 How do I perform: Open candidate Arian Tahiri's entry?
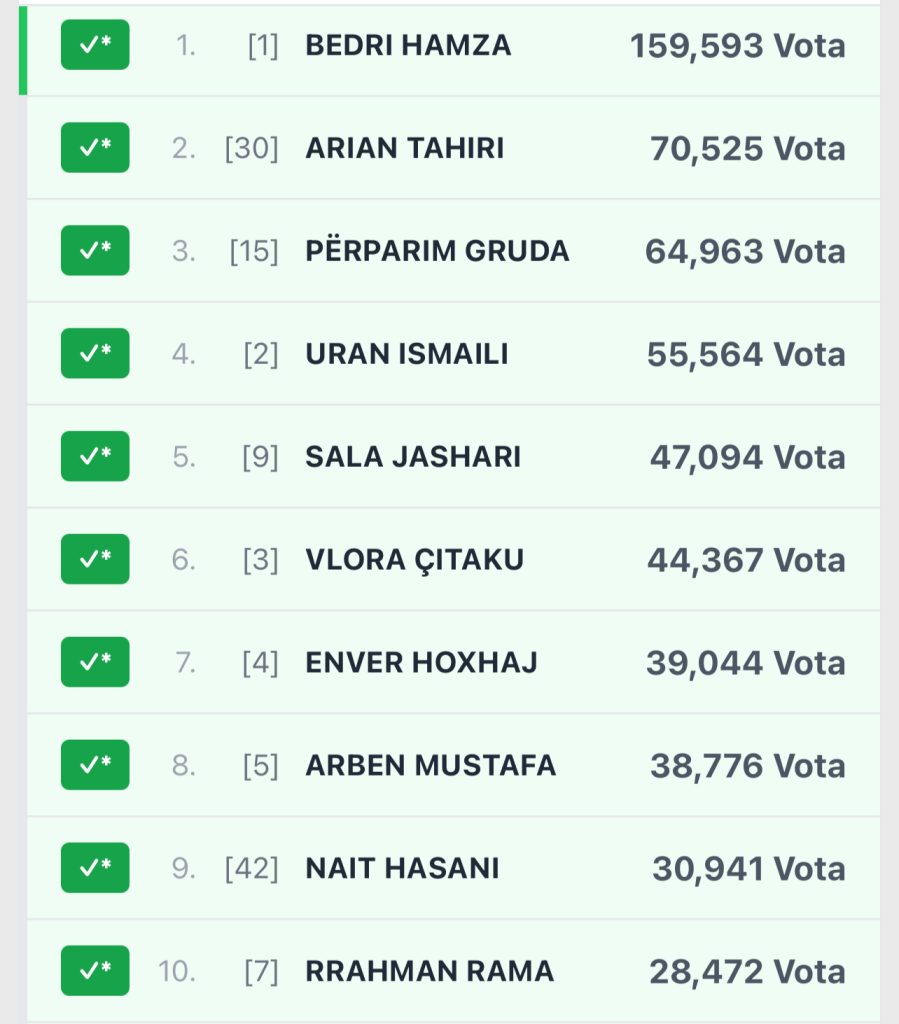[x=404, y=148]
